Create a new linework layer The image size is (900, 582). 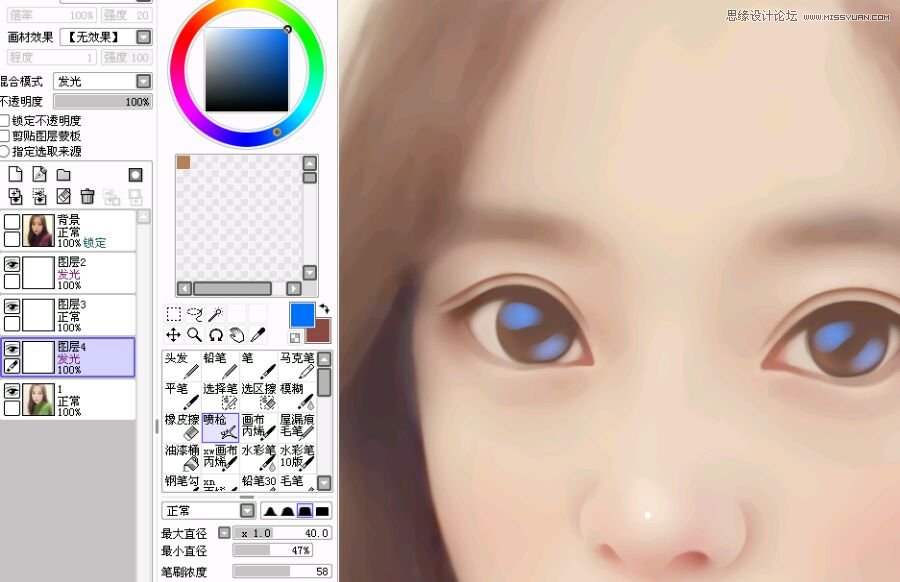click(40, 174)
